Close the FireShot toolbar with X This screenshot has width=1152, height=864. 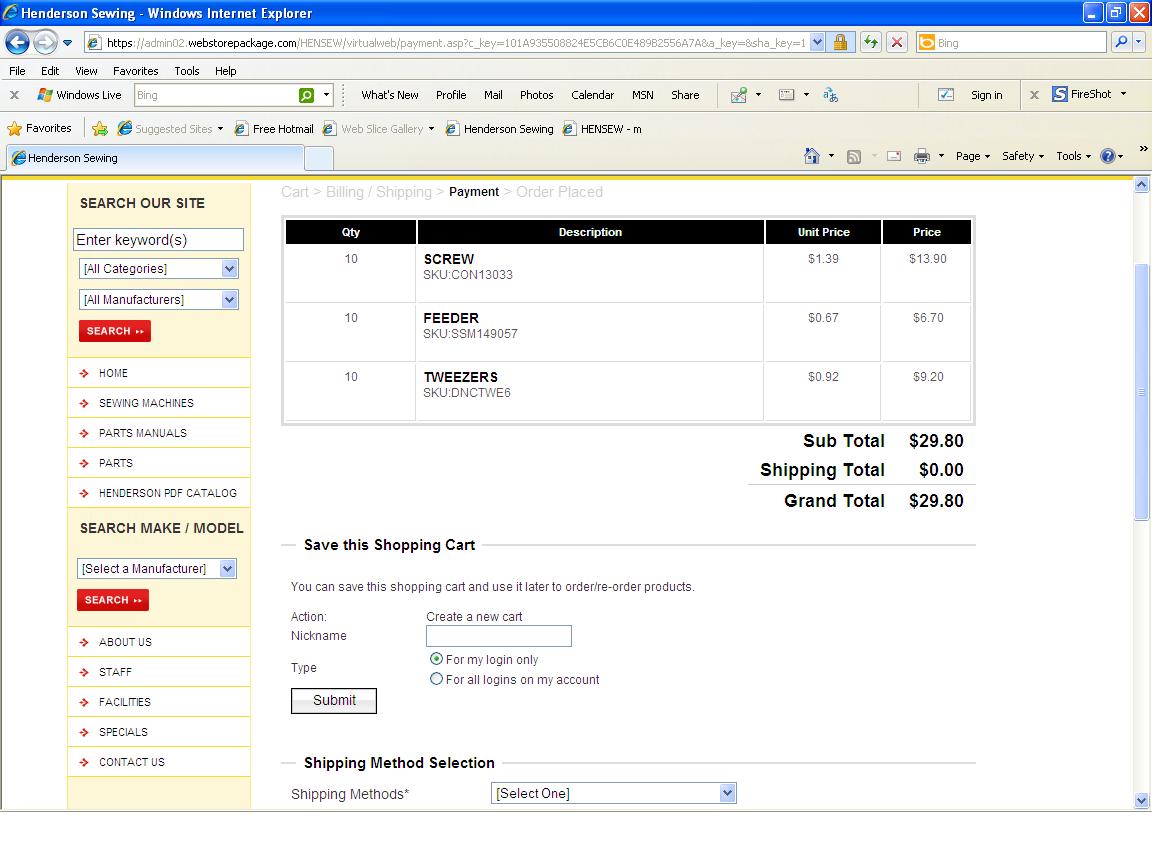coord(1034,95)
